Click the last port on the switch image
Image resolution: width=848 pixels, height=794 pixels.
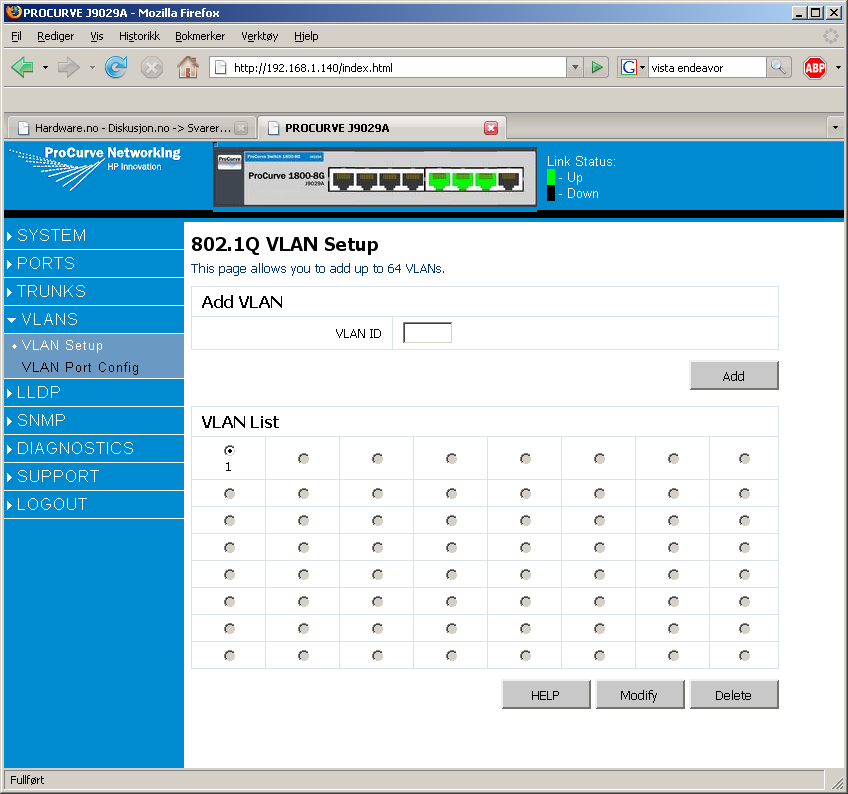509,181
